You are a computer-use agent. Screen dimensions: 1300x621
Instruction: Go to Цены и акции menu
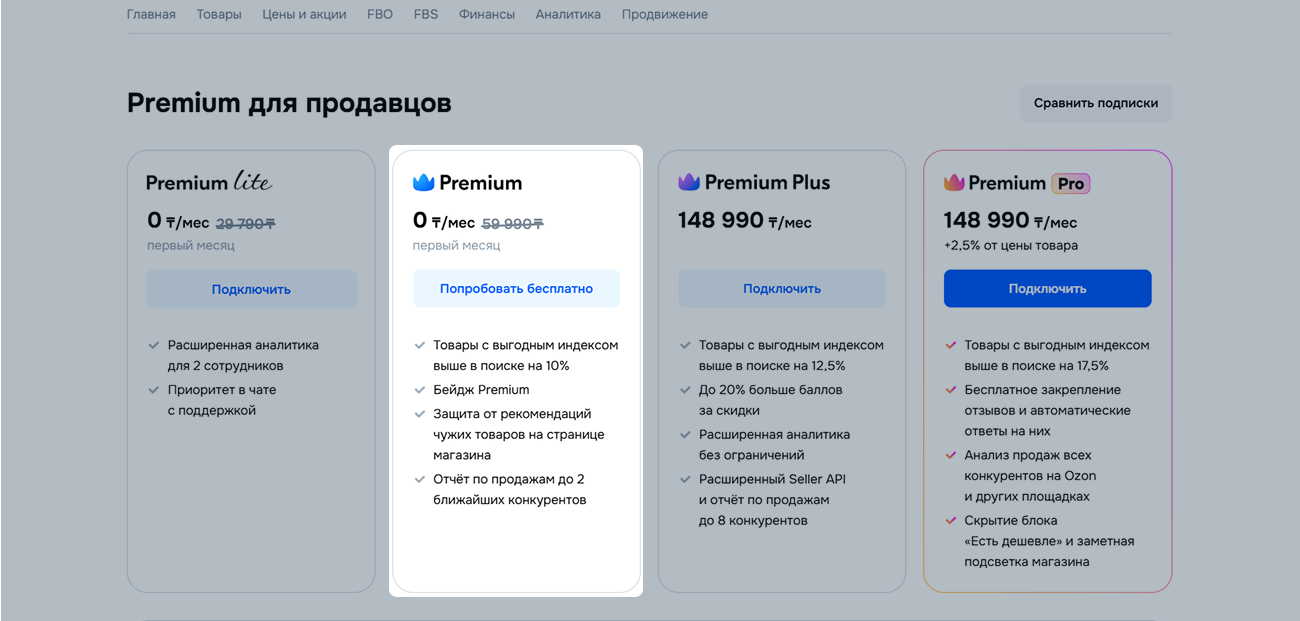[304, 15]
